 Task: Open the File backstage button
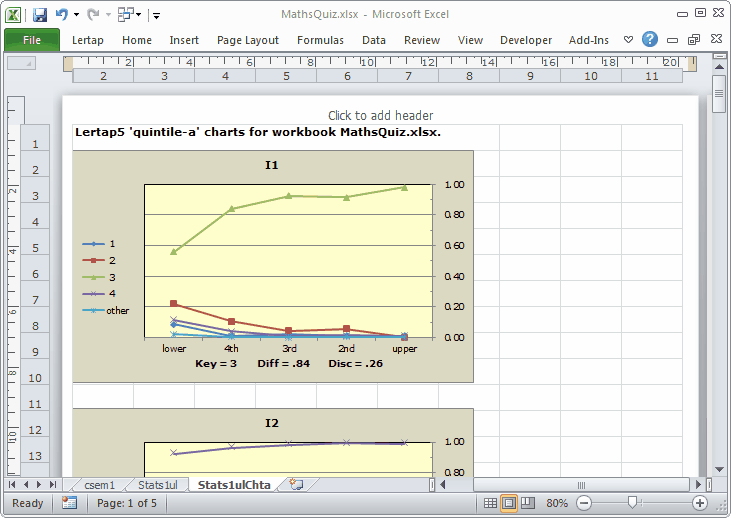pyautogui.click(x=32, y=40)
